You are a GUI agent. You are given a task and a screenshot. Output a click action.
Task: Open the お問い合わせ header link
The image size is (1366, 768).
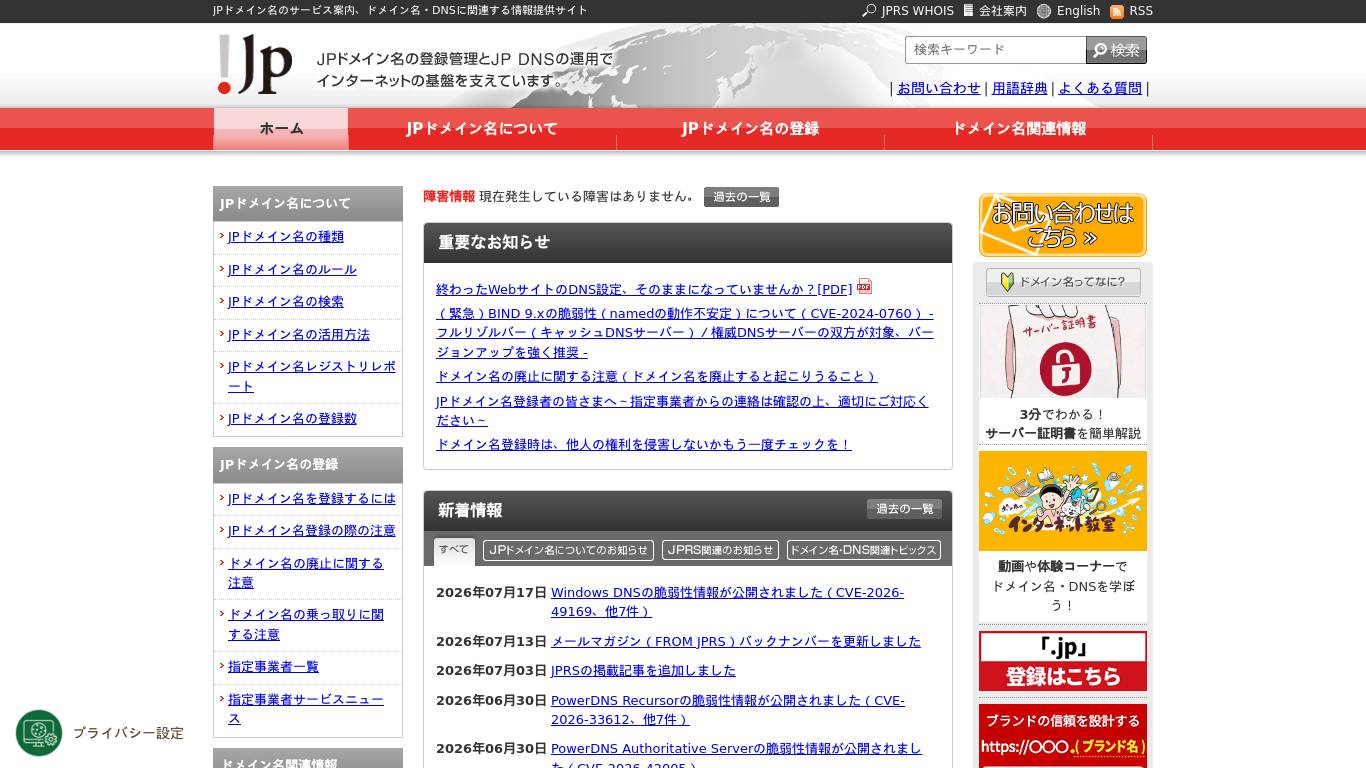click(939, 88)
